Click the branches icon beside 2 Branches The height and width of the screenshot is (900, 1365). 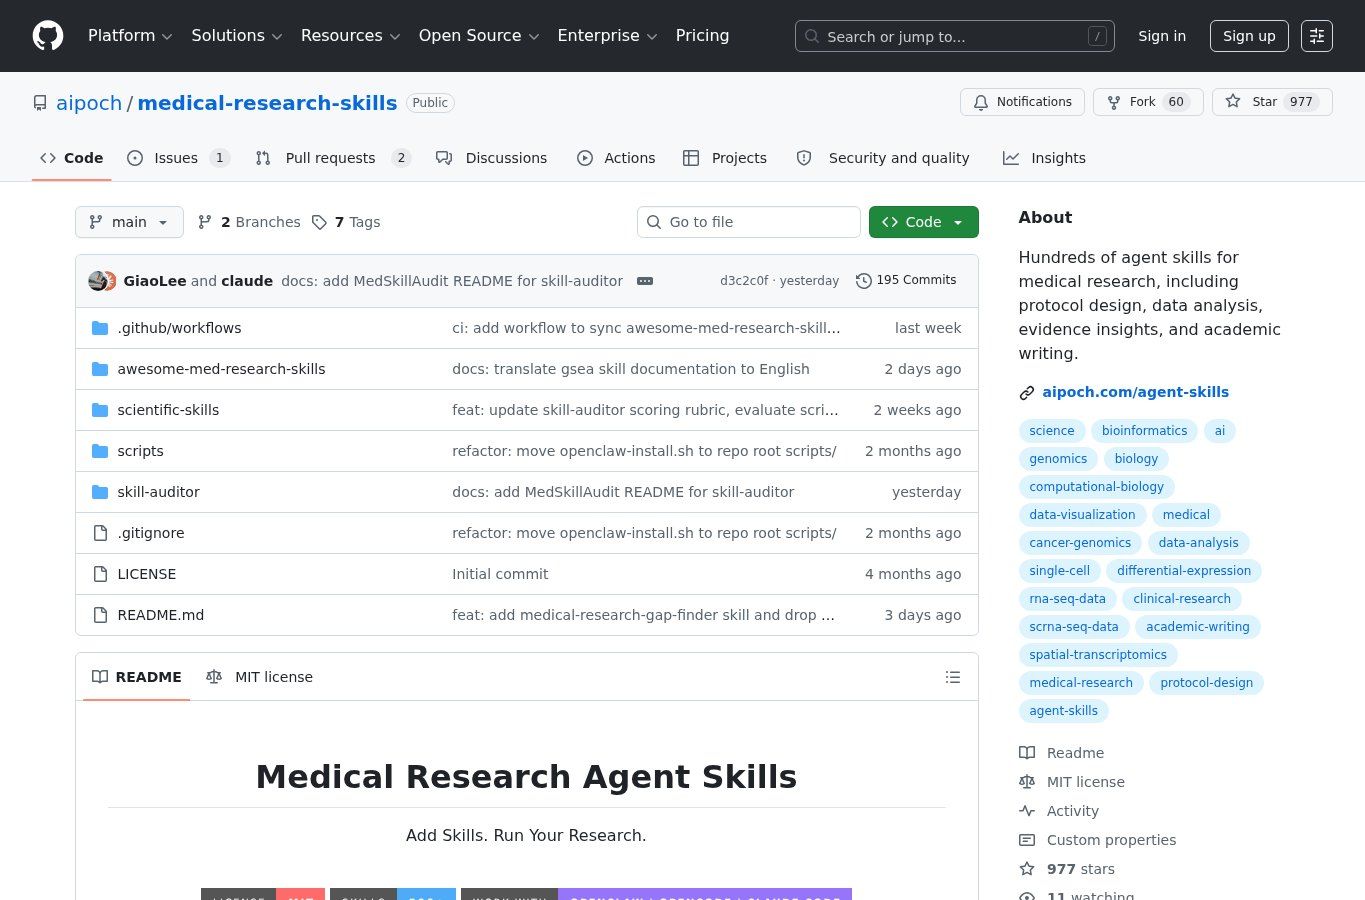[x=205, y=222]
